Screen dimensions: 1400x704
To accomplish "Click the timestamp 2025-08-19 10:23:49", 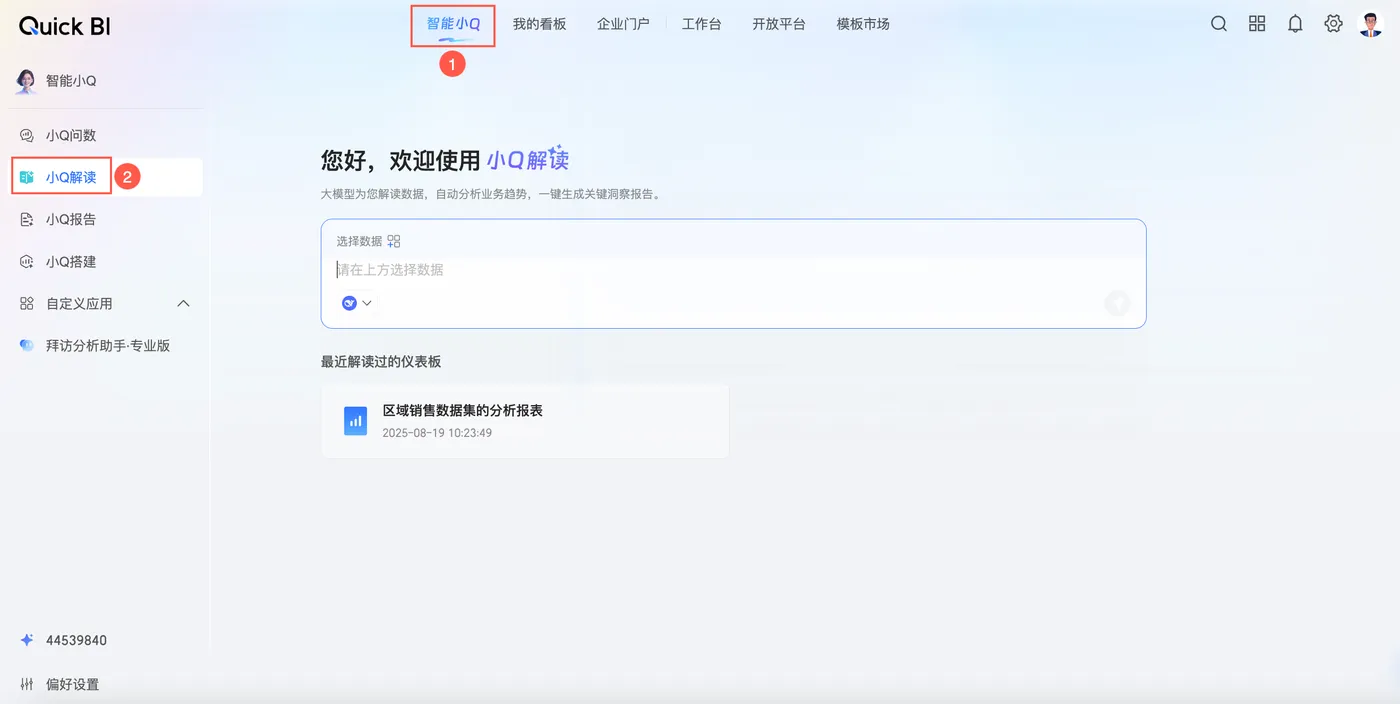I will click(437, 433).
